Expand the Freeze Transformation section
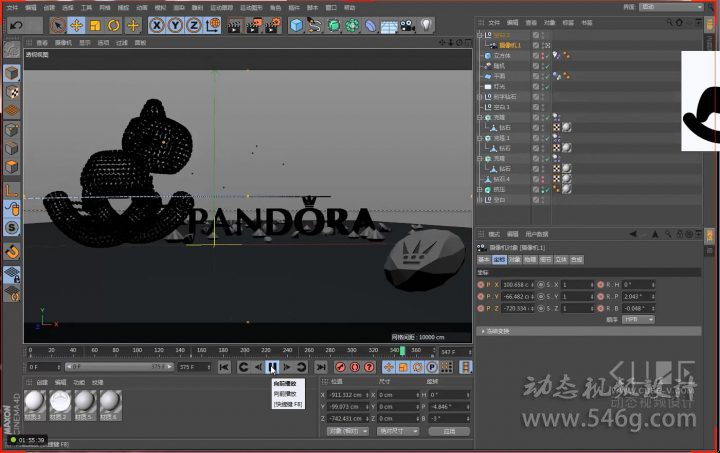The height and width of the screenshot is (453, 720). click(x=589, y=331)
